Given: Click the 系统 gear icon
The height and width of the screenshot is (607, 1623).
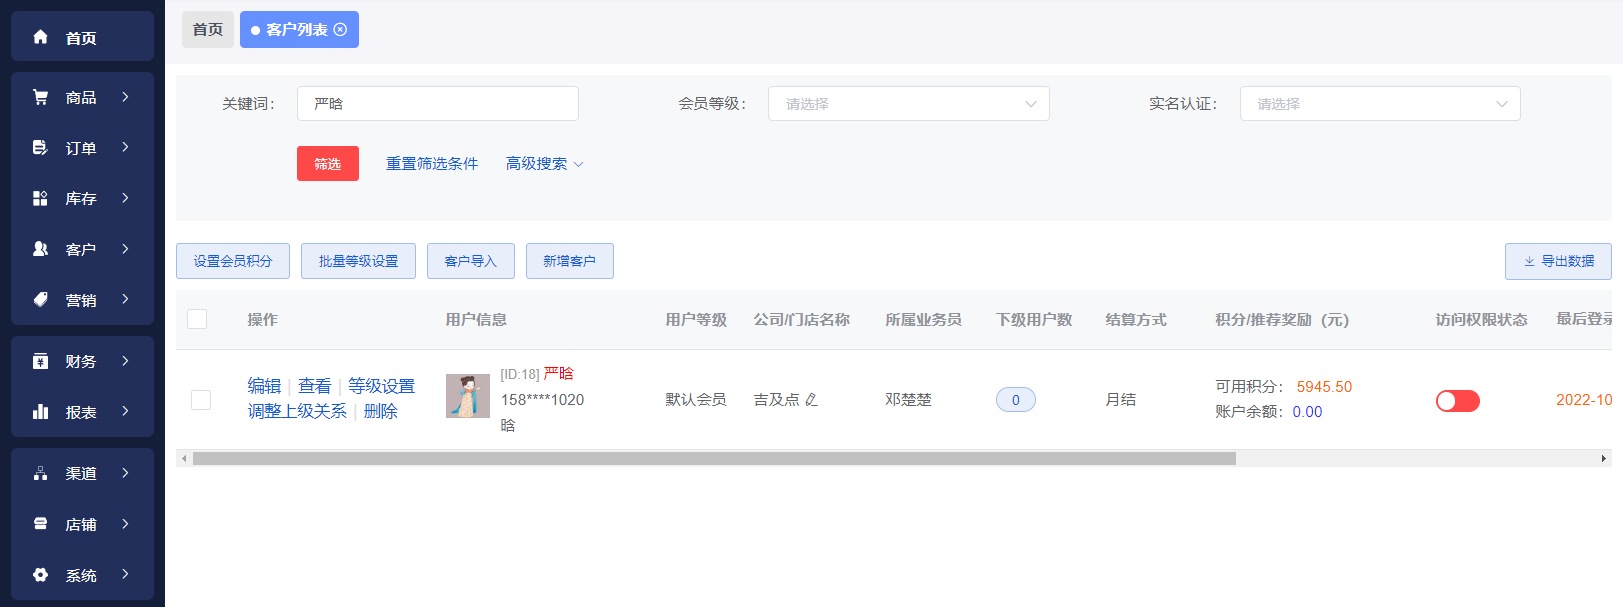Looking at the screenshot, I should pyautogui.click(x=40, y=575).
